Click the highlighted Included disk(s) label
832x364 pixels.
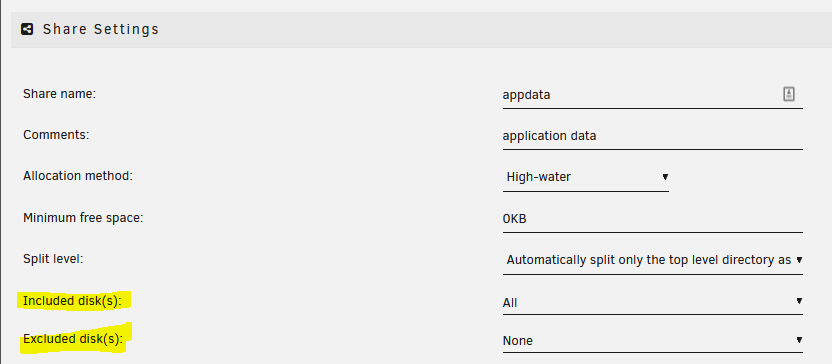pos(73,301)
